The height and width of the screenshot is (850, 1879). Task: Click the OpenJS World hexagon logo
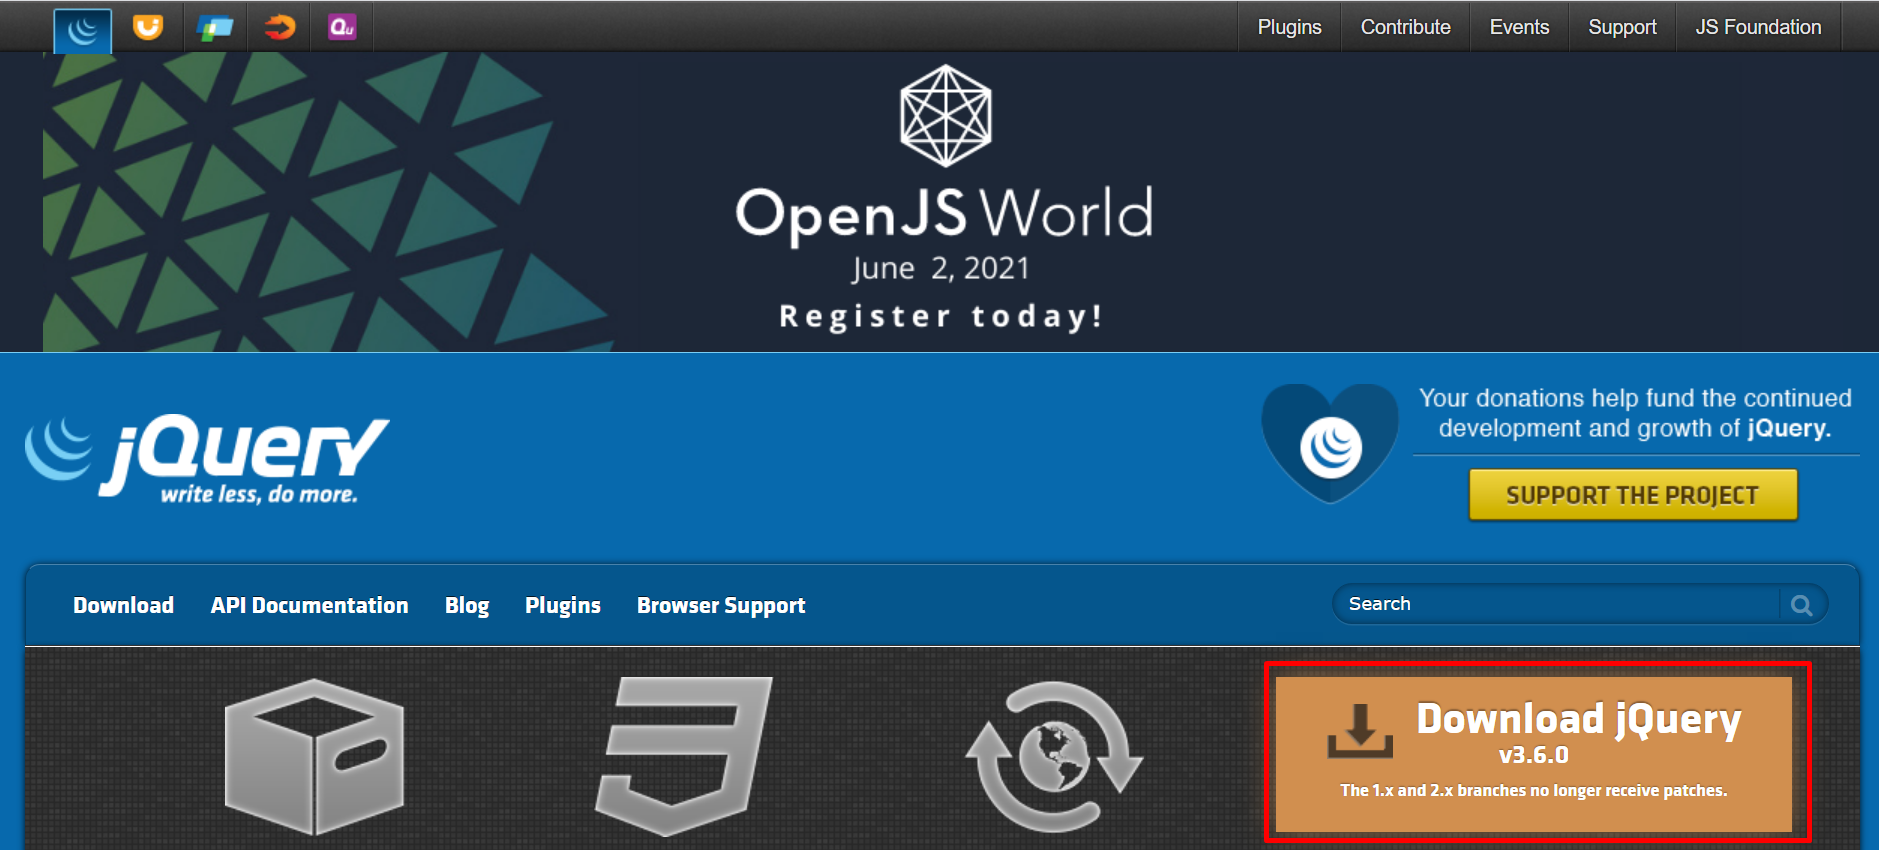[945, 116]
